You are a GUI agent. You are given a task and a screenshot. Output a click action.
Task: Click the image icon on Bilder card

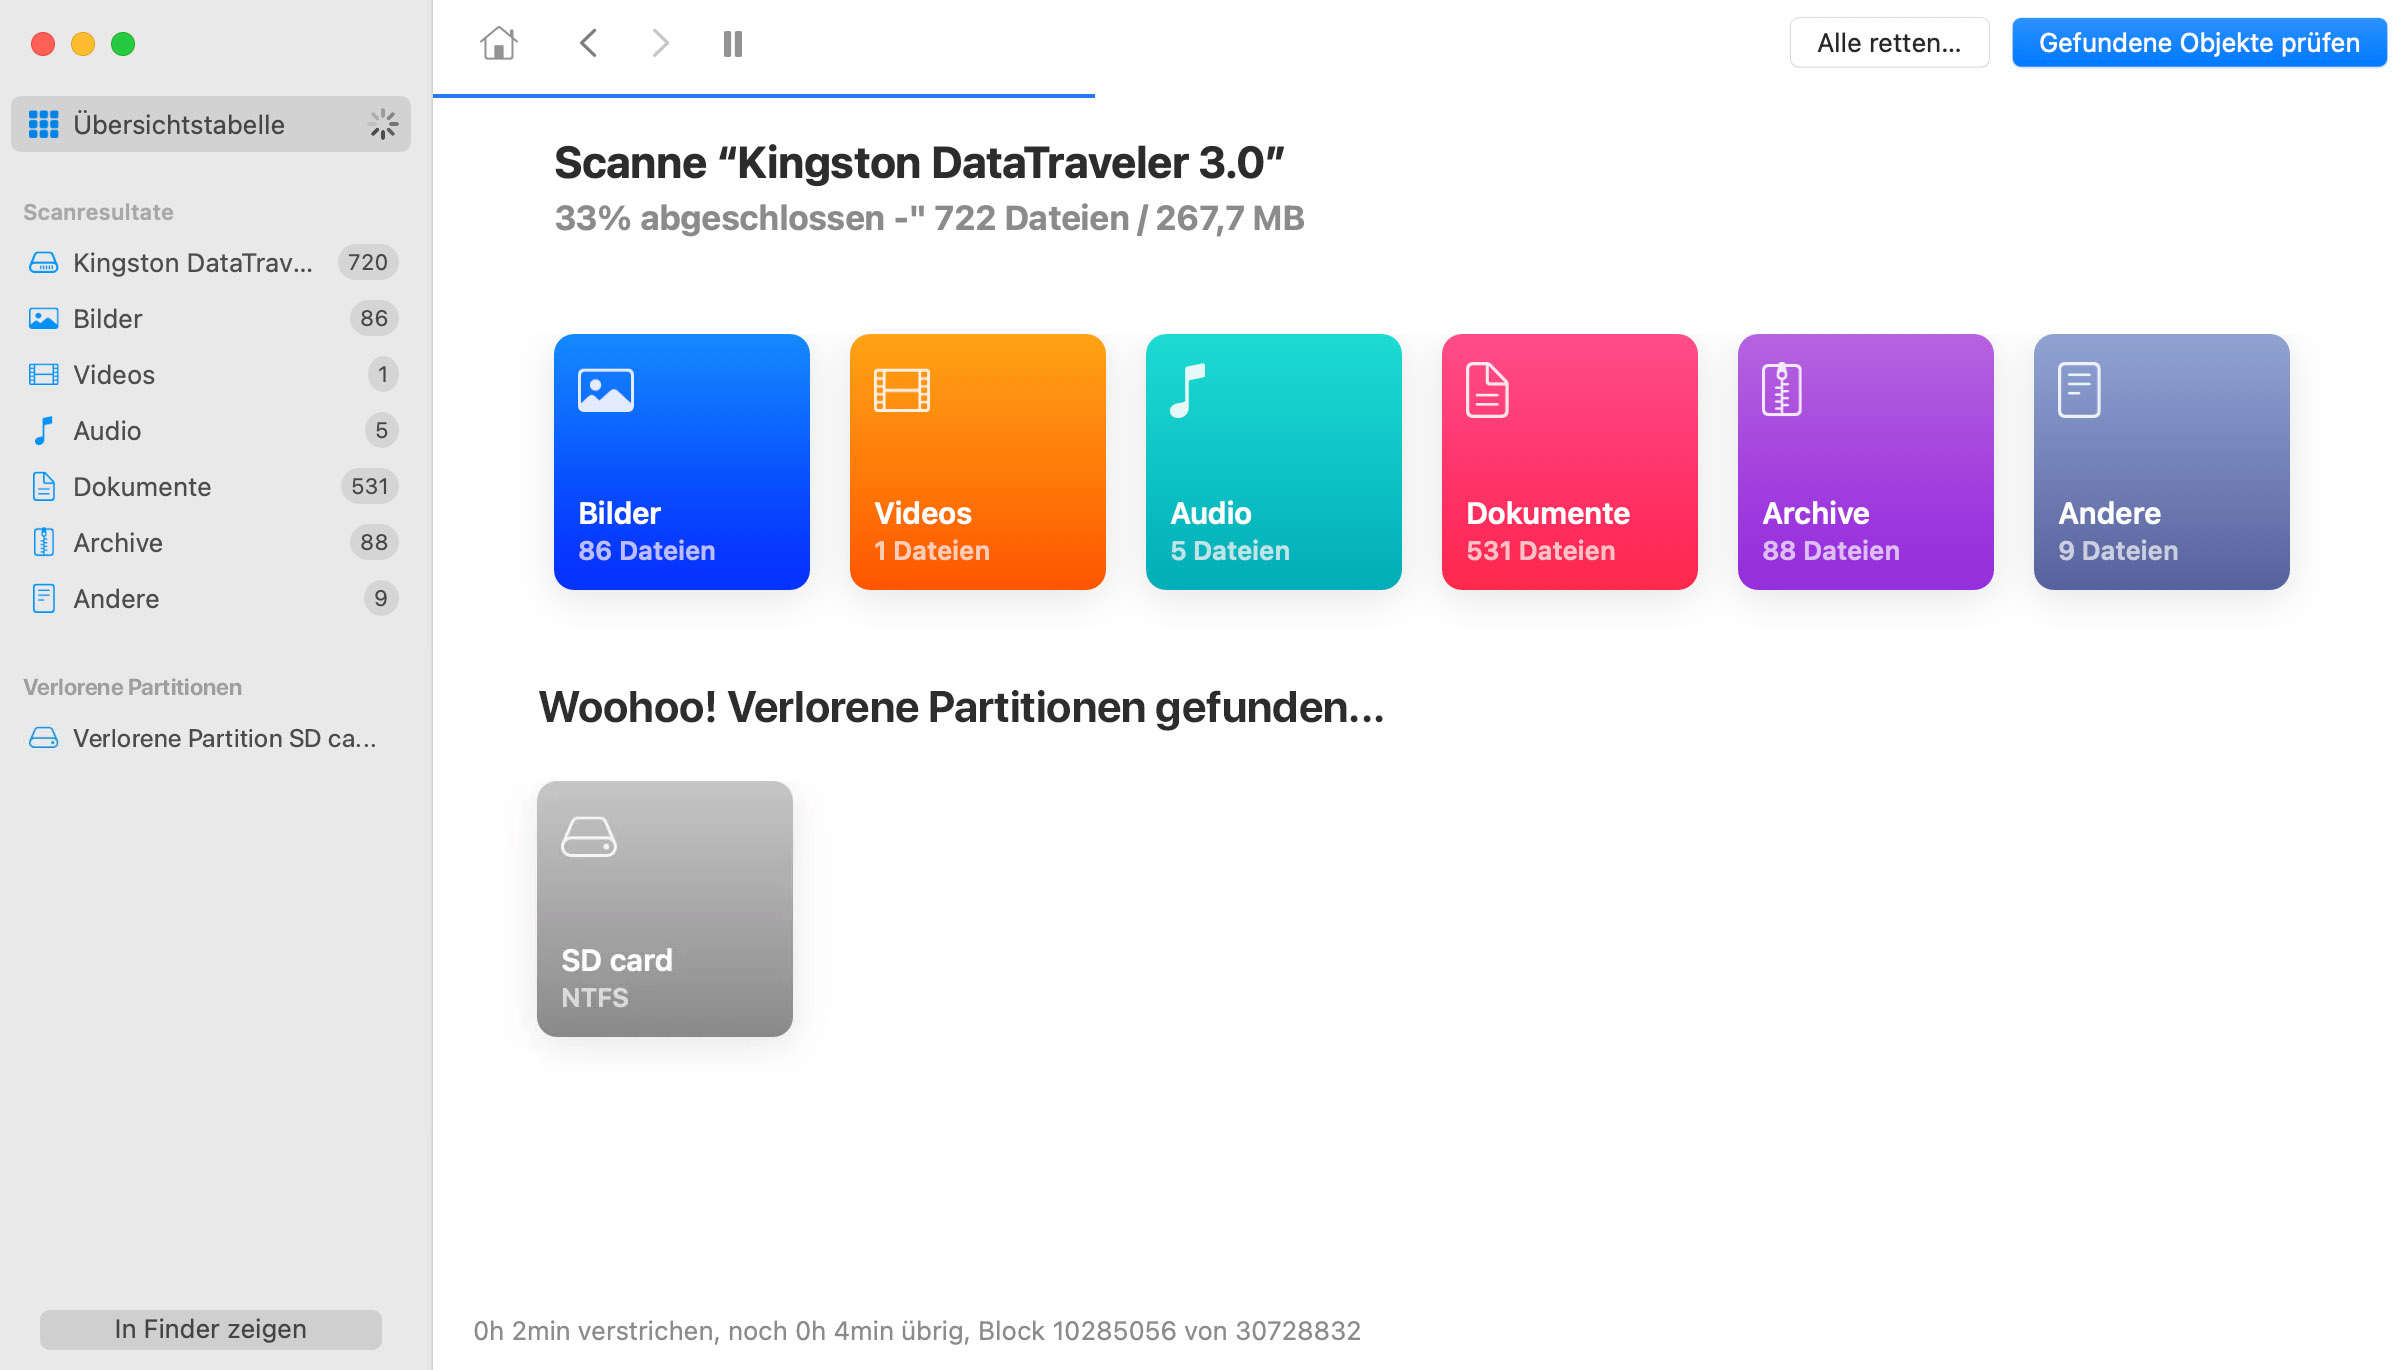tap(606, 390)
